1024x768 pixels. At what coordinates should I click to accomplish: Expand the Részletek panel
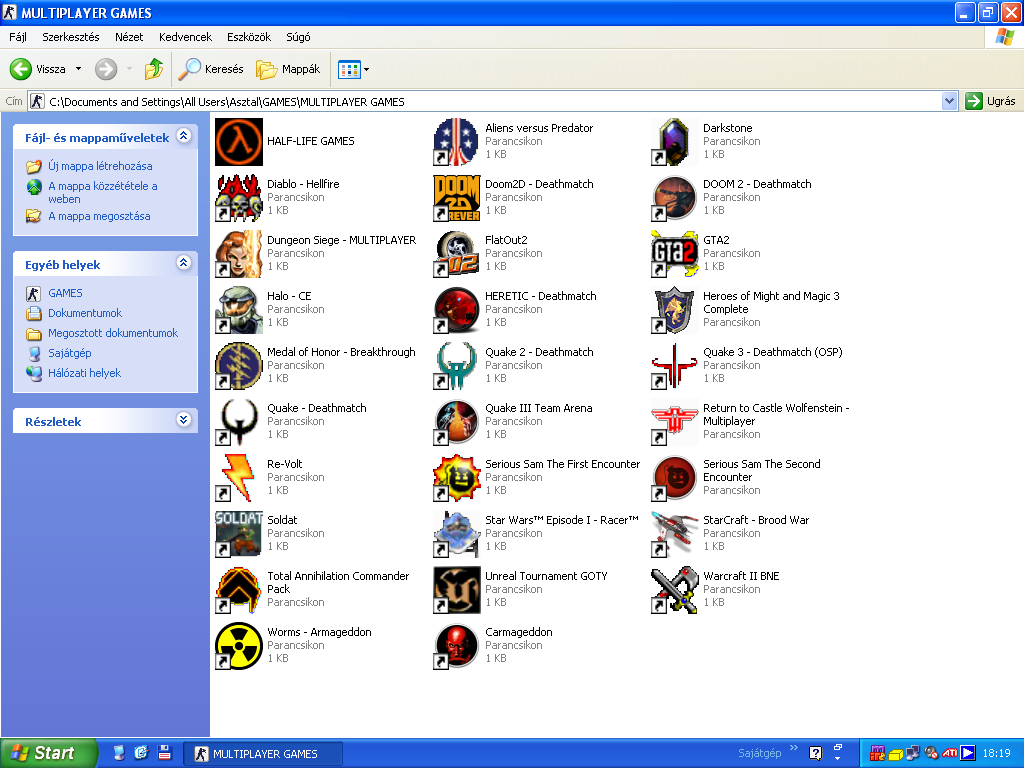point(184,420)
